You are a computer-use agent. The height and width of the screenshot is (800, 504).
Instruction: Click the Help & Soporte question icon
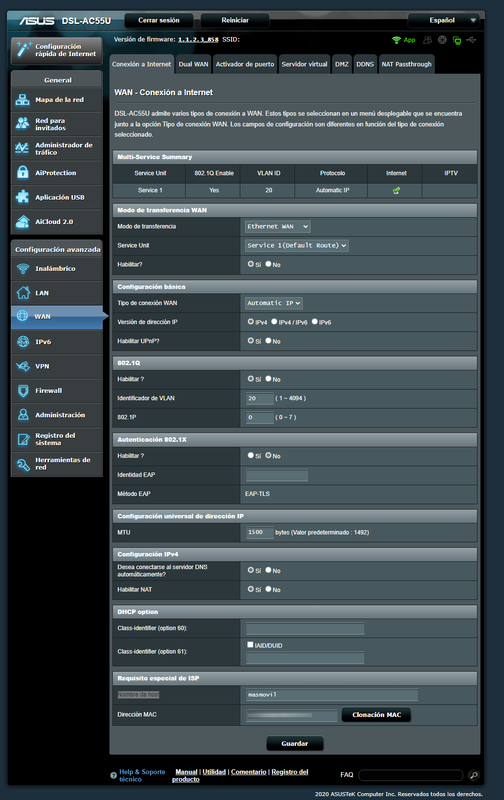pyautogui.click(x=113, y=776)
